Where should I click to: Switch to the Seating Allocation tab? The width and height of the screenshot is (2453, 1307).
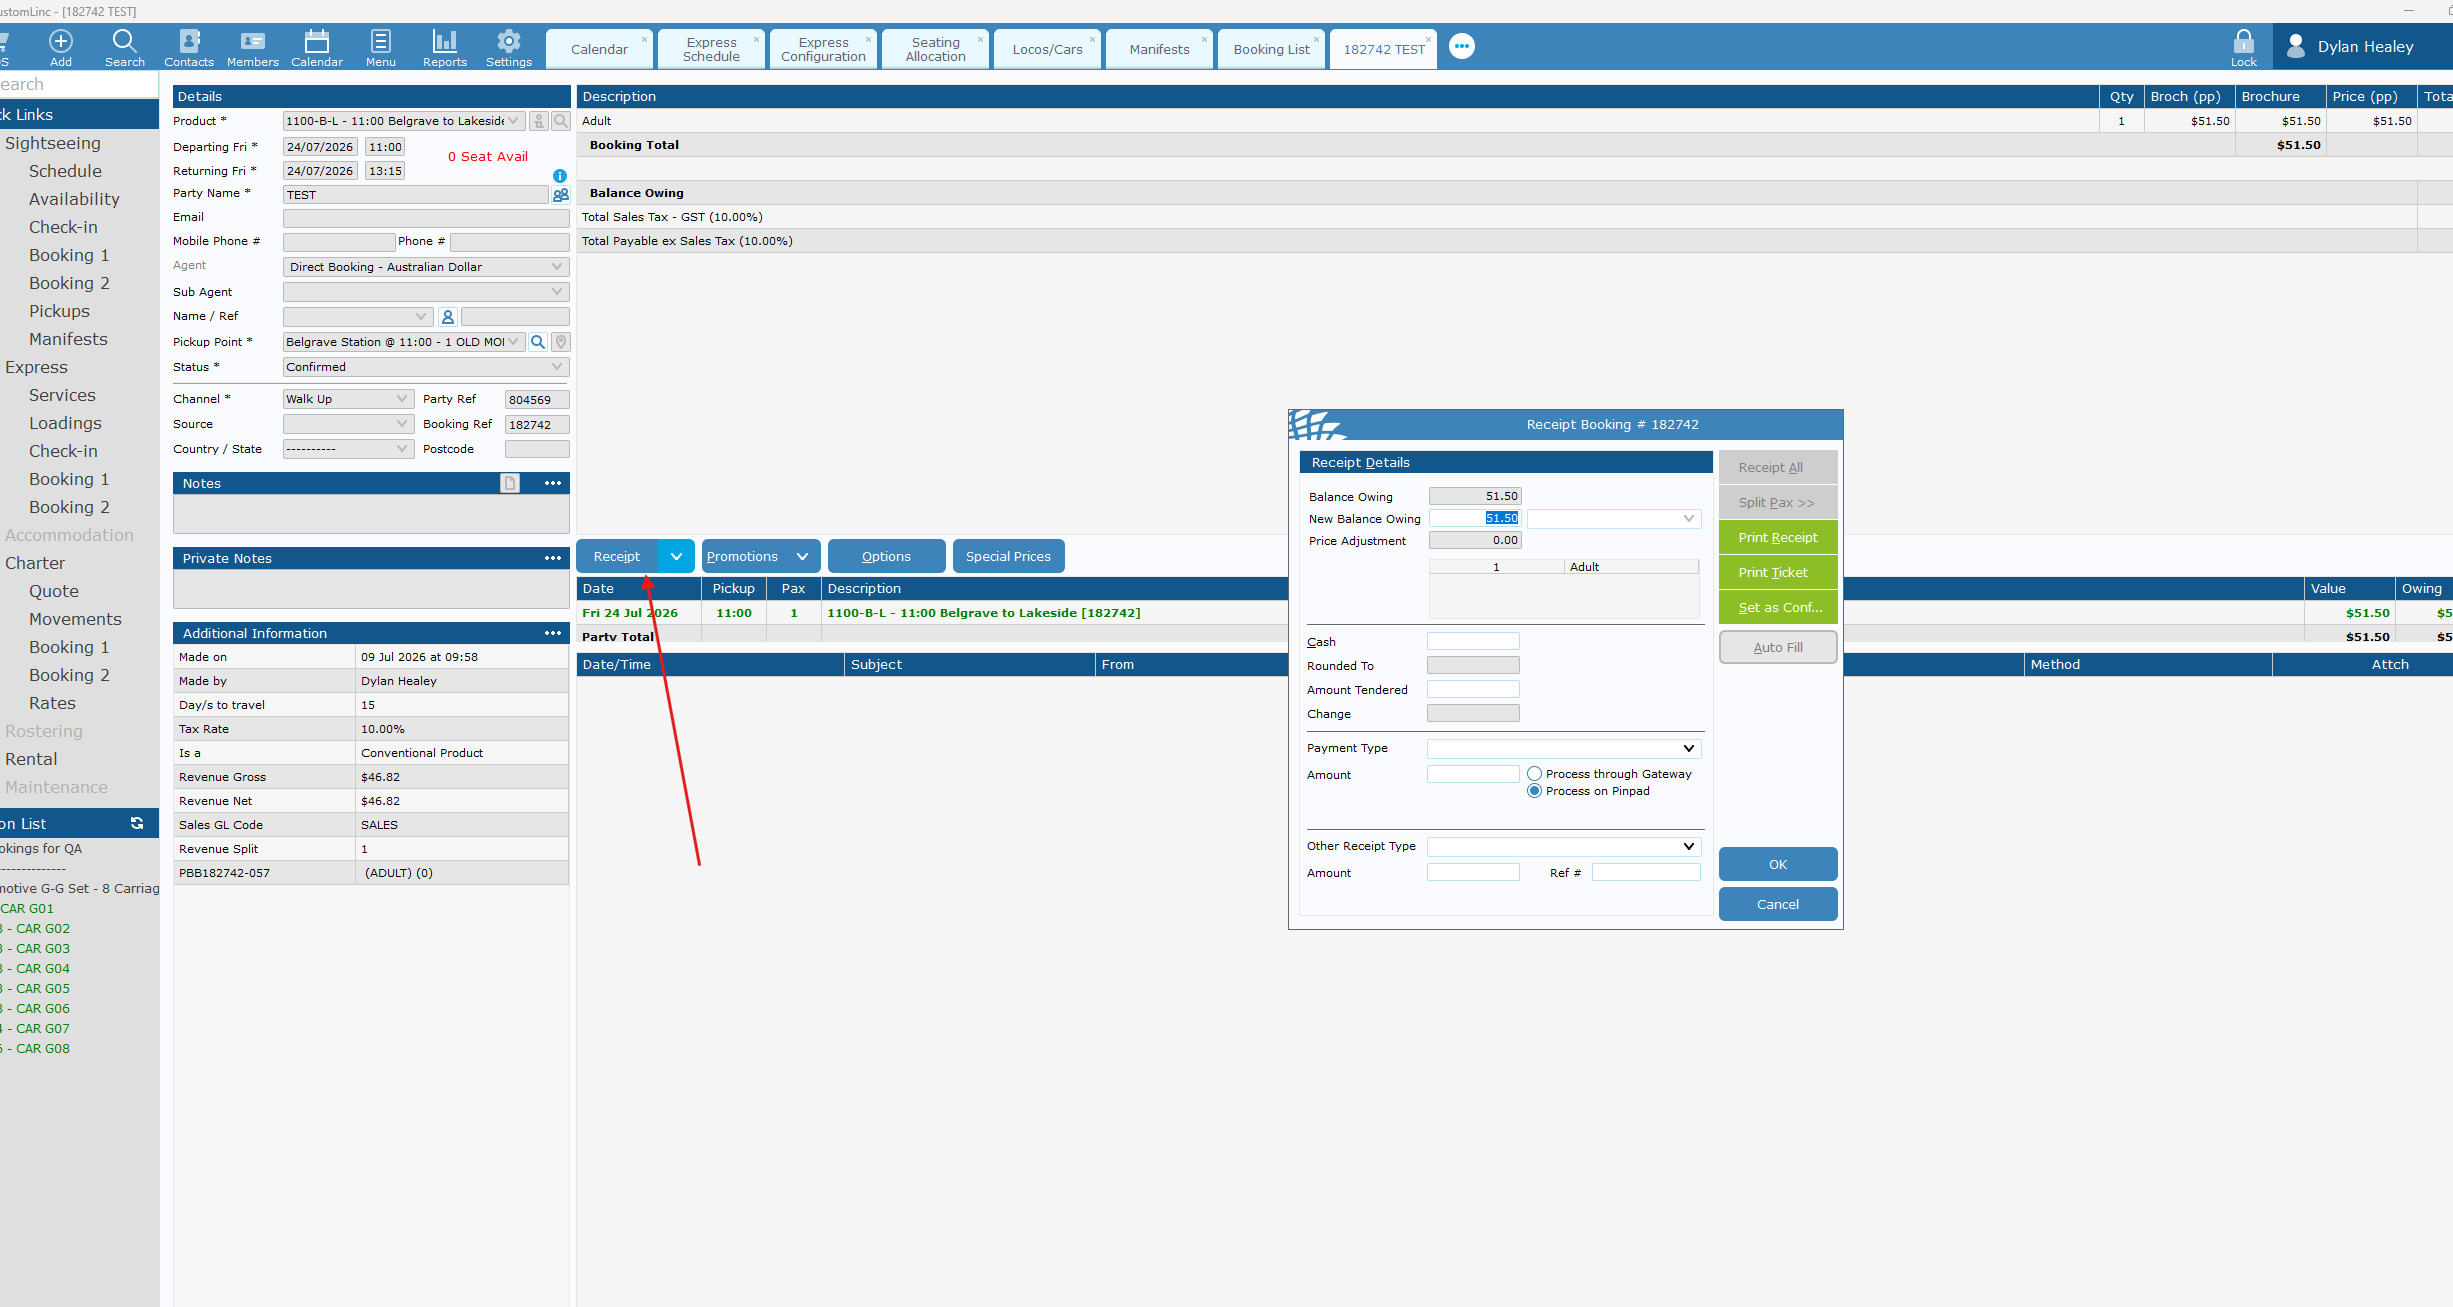(x=935, y=49)
